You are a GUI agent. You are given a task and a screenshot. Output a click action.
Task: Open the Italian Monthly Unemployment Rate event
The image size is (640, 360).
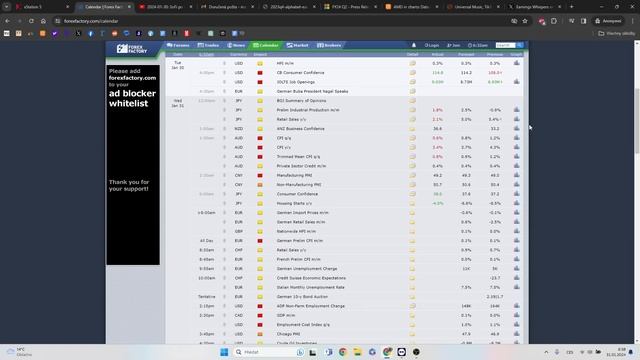(x=311, y=287)
